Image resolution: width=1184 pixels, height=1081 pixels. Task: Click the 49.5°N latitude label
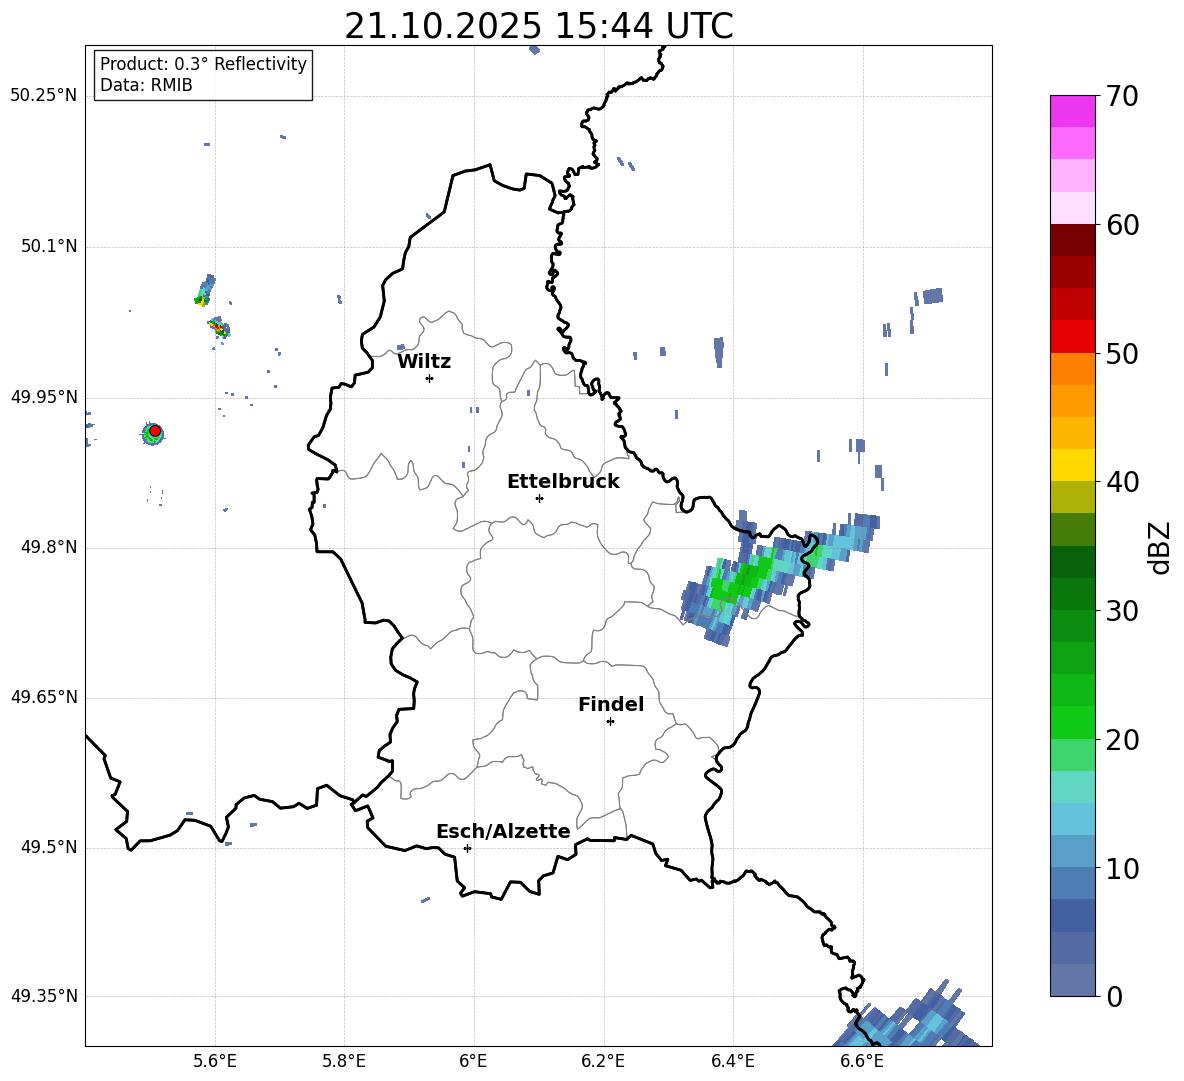click(x=48, y=847)
